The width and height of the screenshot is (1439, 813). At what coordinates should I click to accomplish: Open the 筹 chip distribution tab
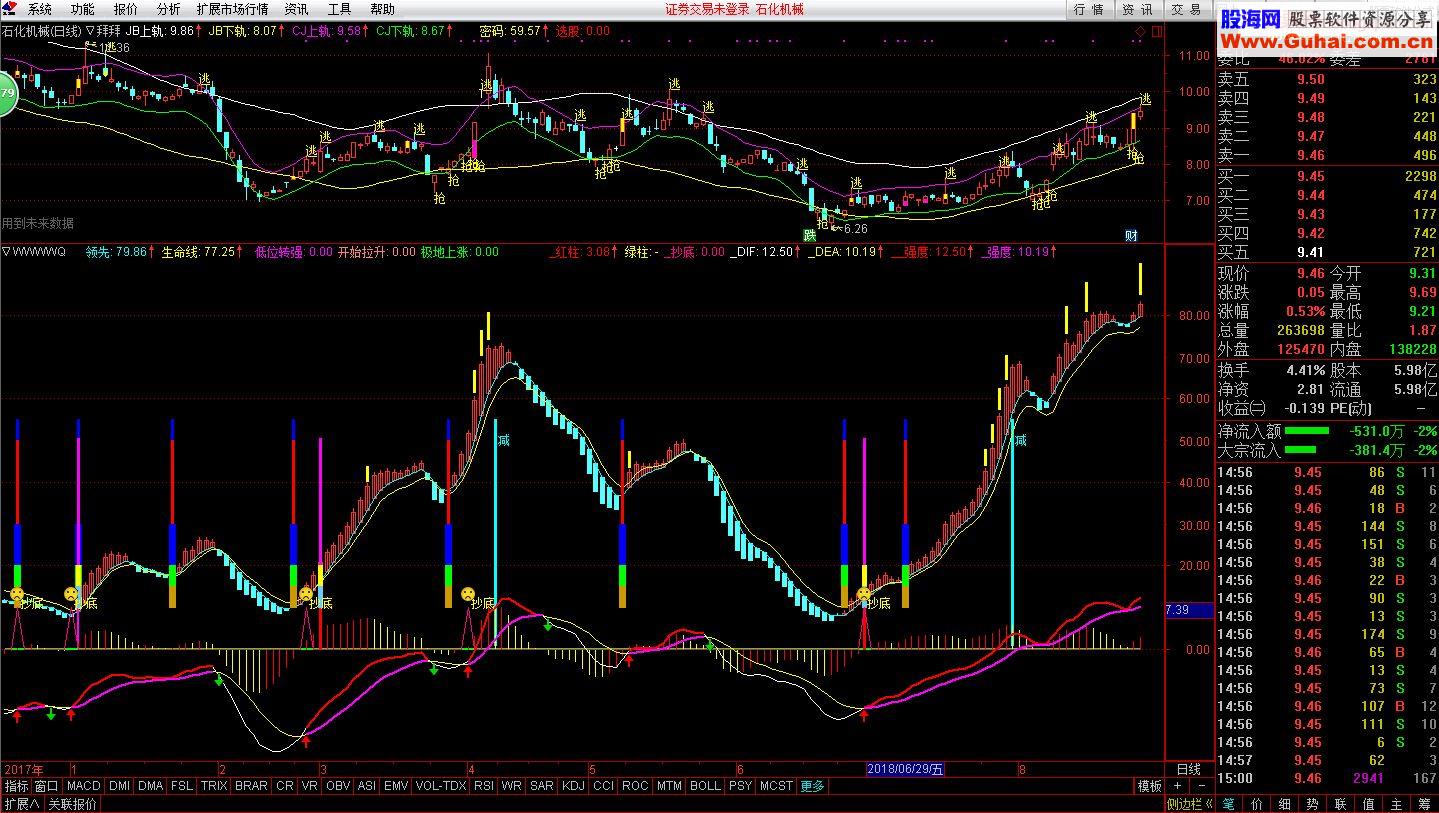(1425, 803)
